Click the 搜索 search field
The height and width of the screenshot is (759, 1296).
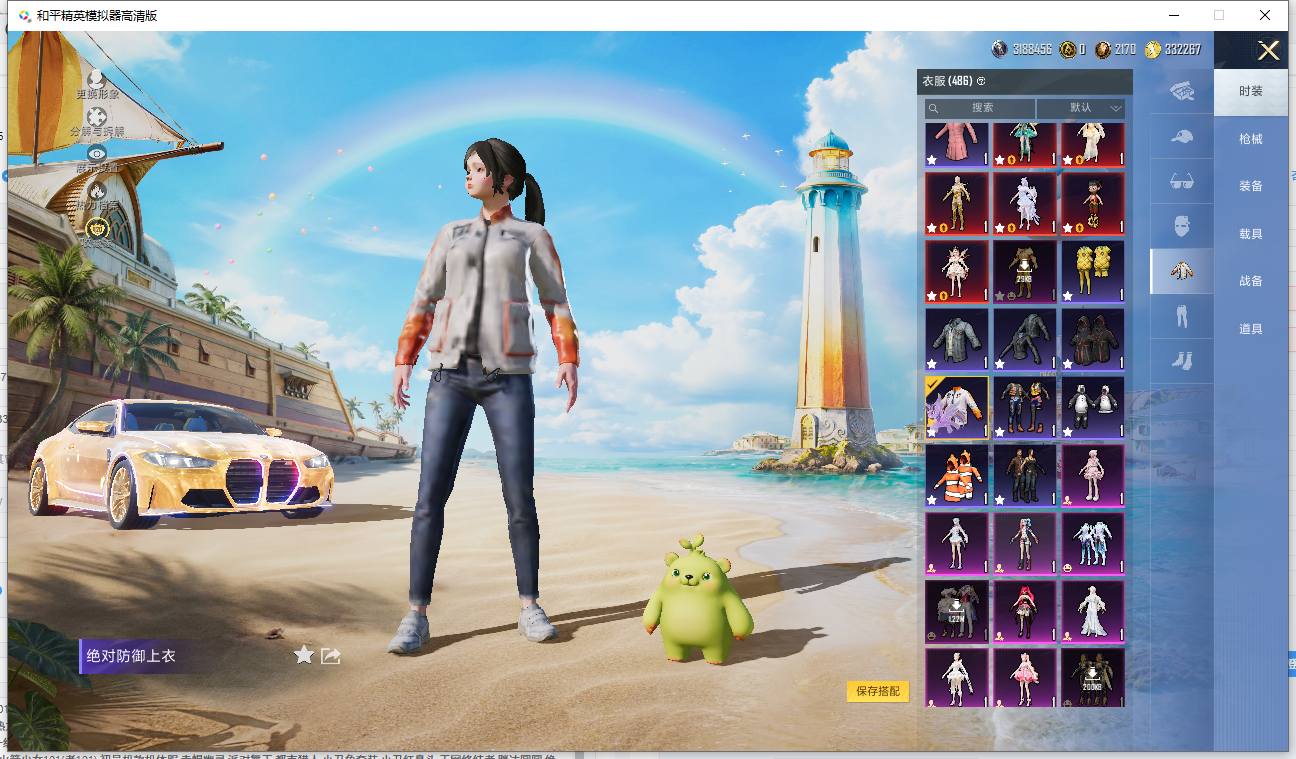coord(980,107)
